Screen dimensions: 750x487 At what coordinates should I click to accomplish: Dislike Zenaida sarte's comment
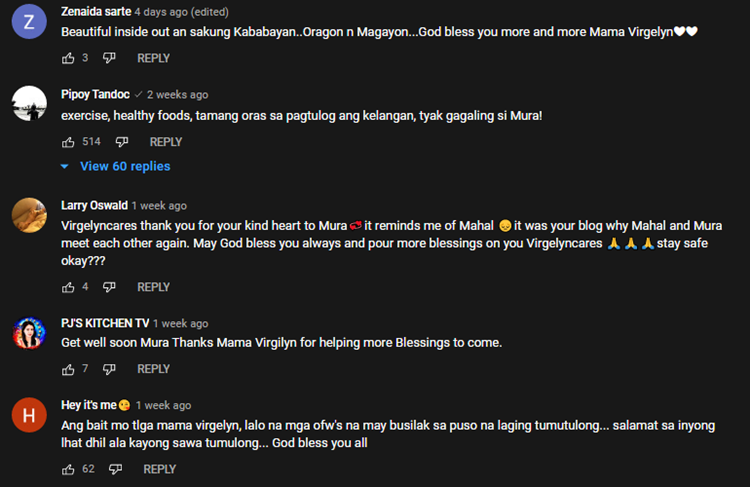(x=109, y=58)
